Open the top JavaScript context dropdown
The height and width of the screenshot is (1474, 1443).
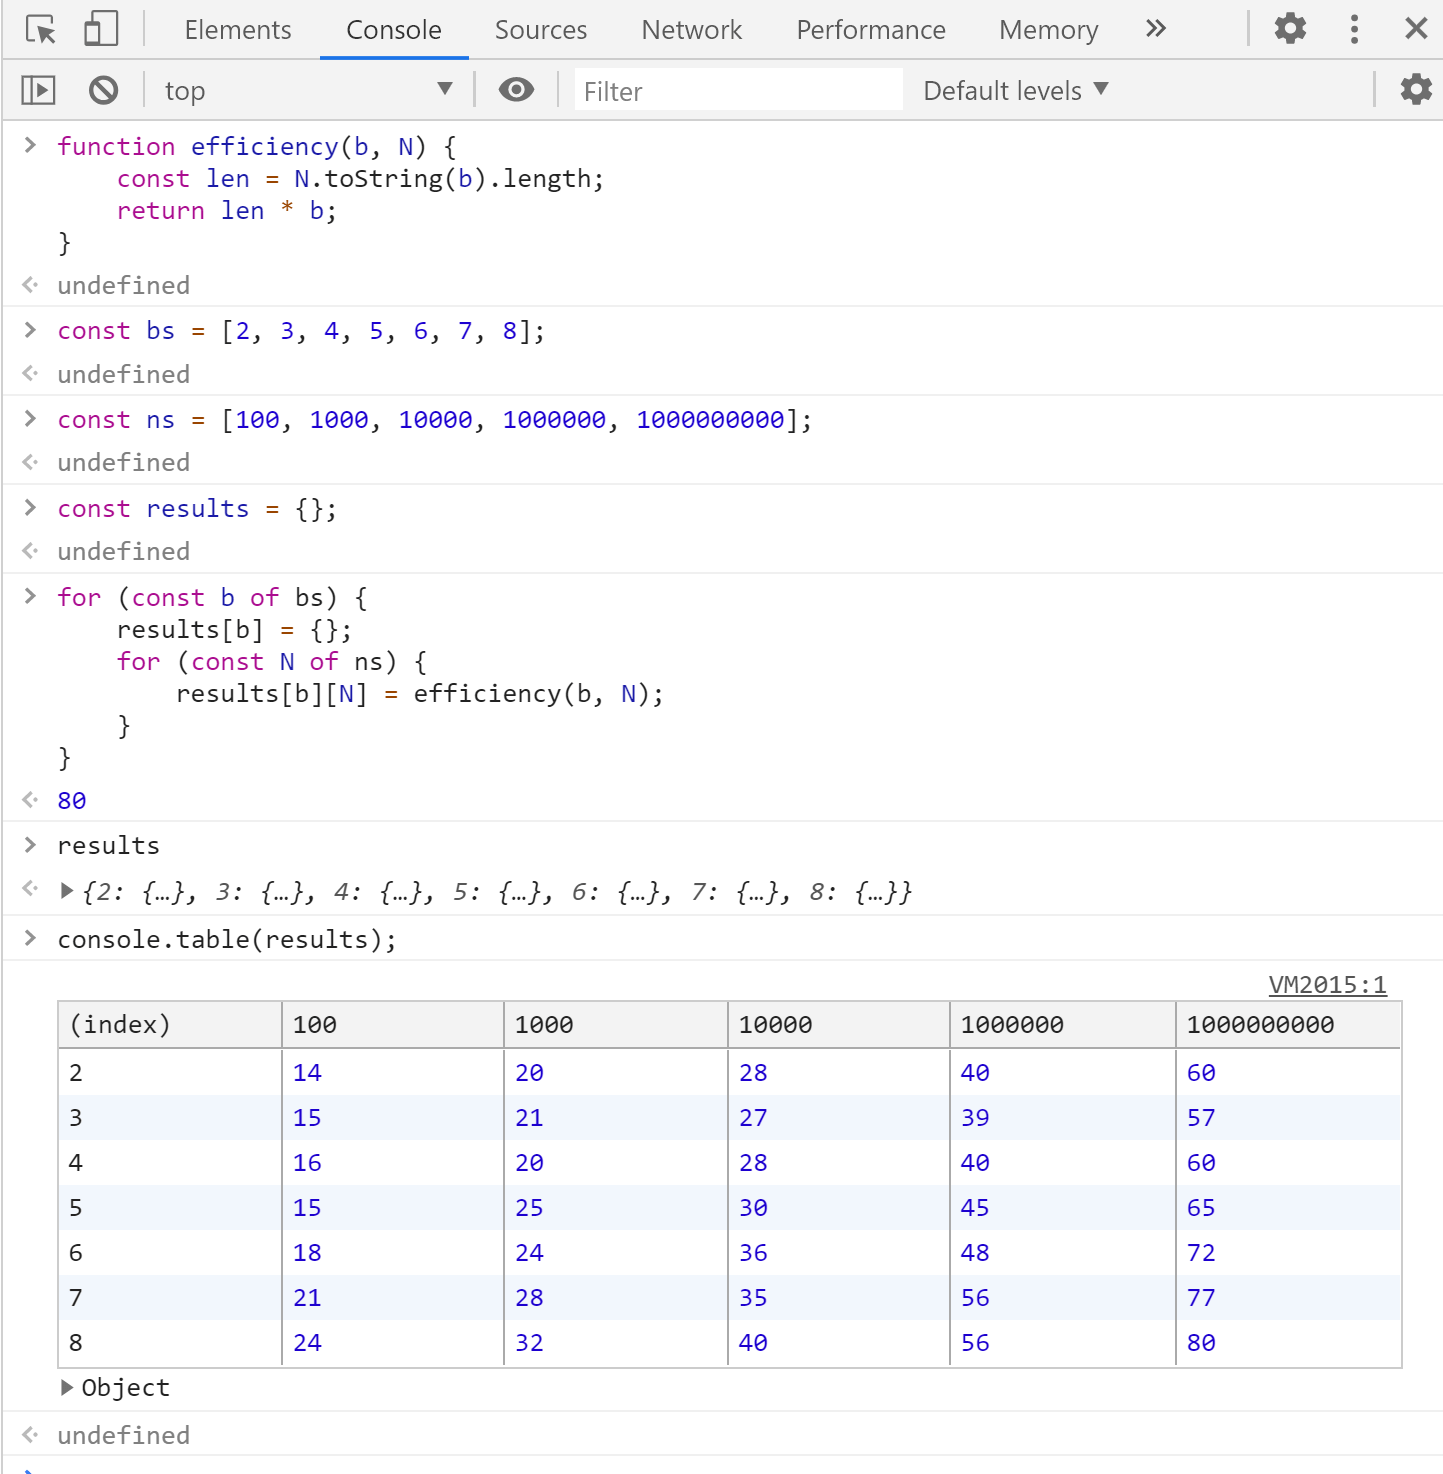click(308, 91)
